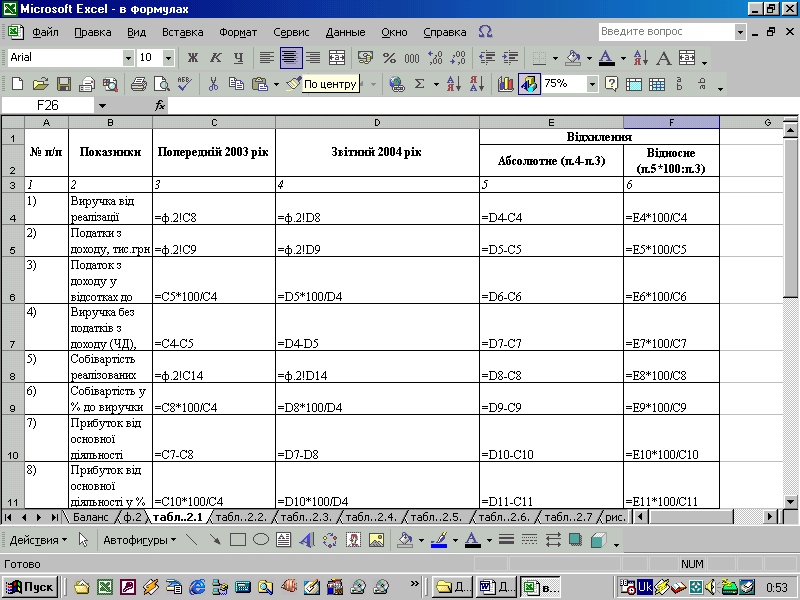Select column F header
The image size is (800, 600).
click(671, 122)
